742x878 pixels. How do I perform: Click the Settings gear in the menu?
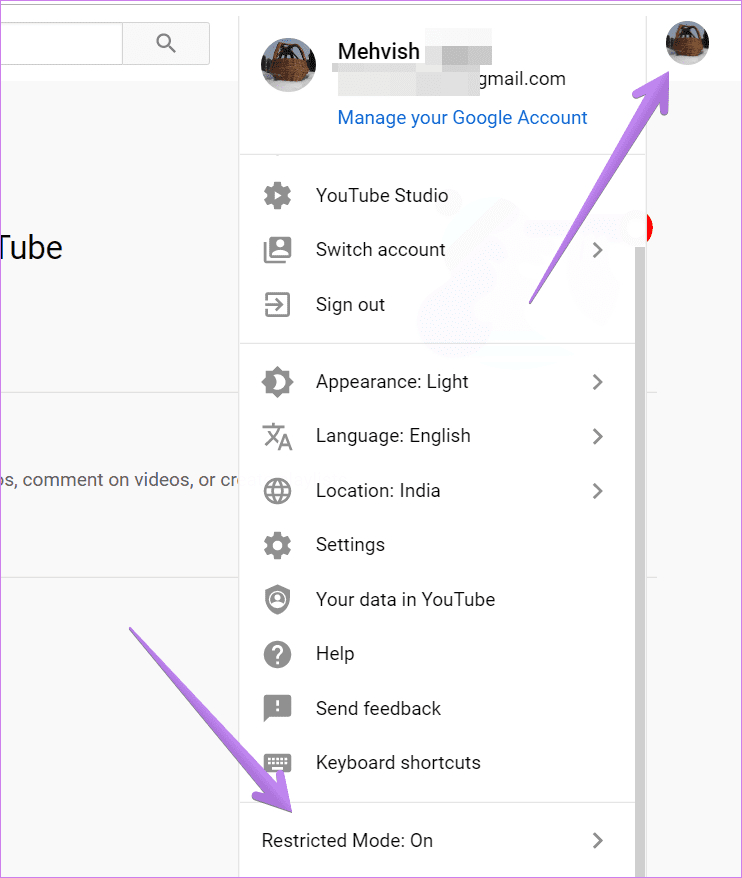(x=277, y=544)
